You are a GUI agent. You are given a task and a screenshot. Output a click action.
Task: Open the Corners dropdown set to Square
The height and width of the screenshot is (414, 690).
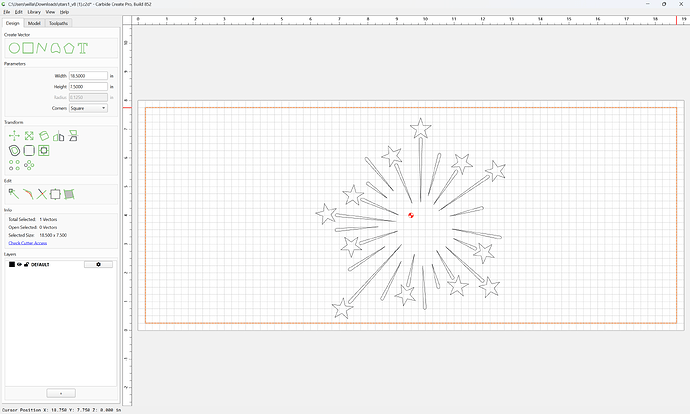(x=88, y=108)
